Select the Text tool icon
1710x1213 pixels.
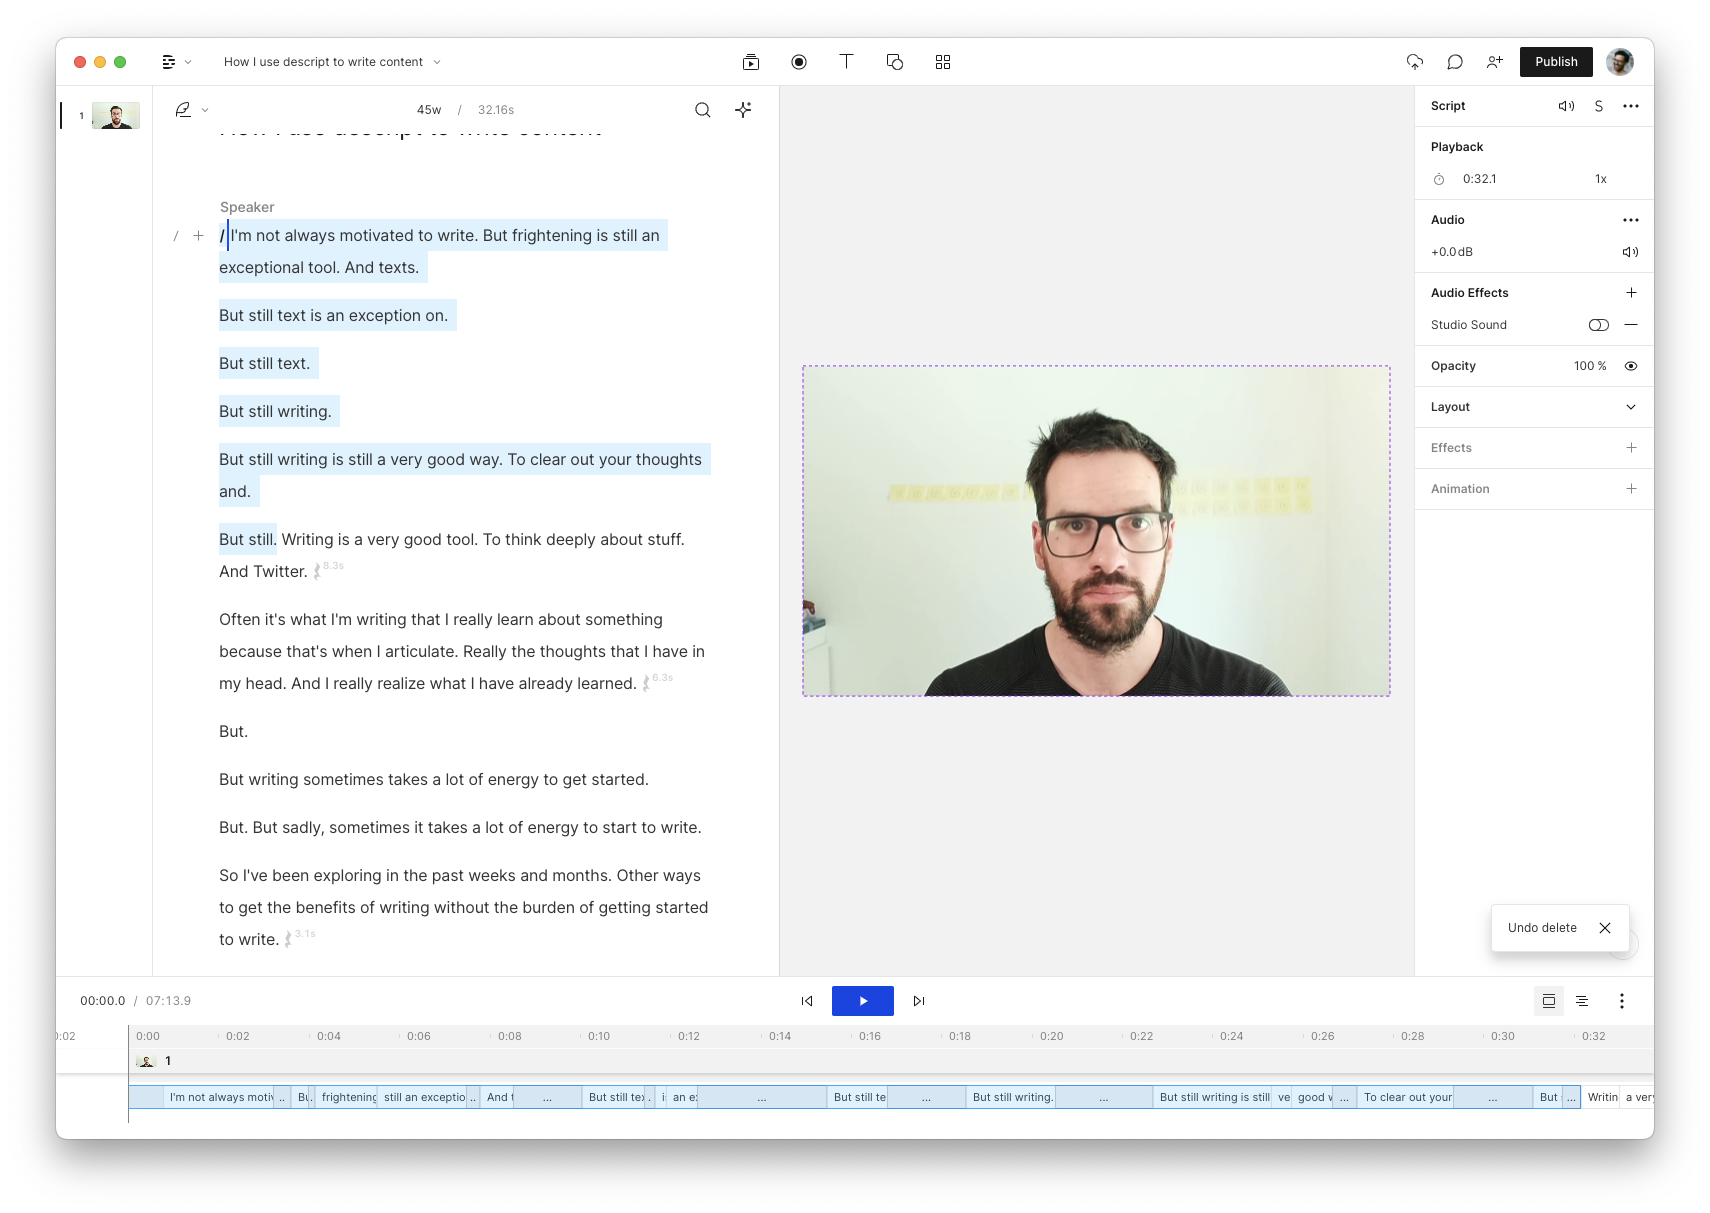[846, 62]
